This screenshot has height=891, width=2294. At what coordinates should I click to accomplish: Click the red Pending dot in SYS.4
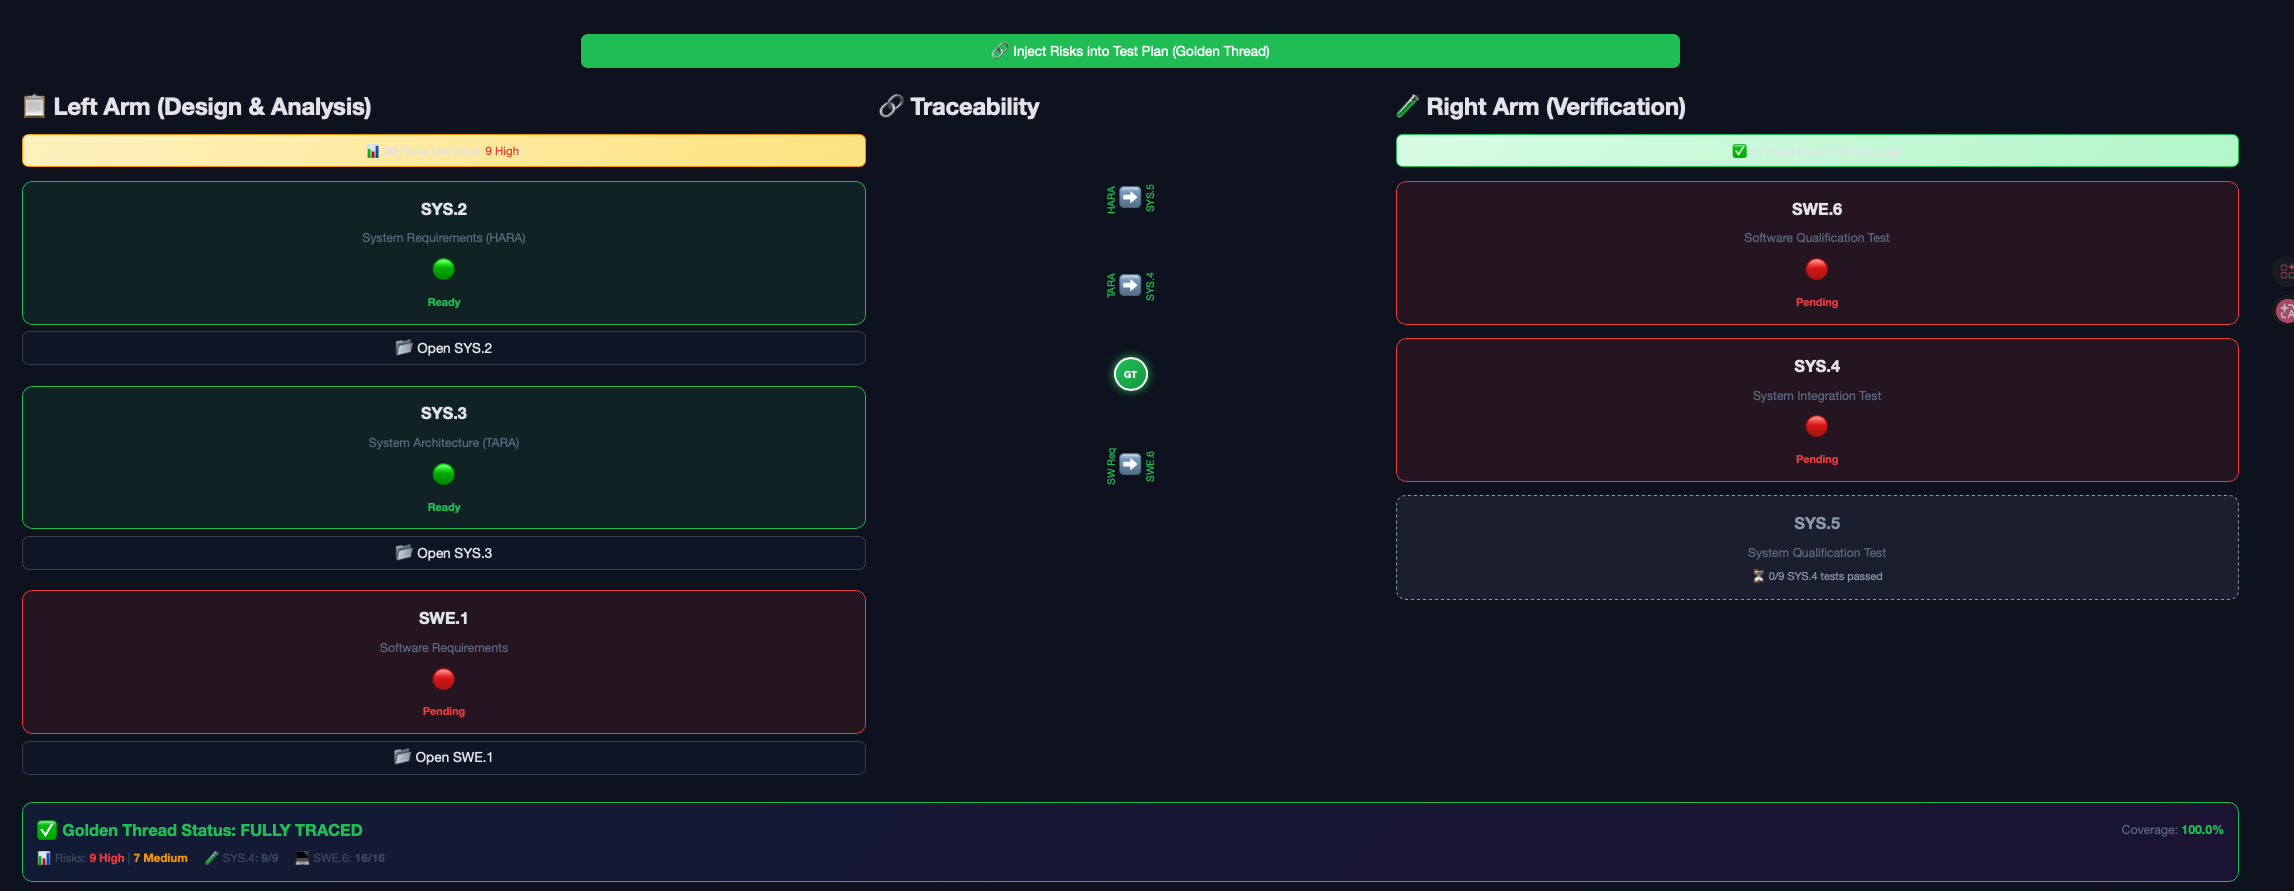(x=1816, y=426)
